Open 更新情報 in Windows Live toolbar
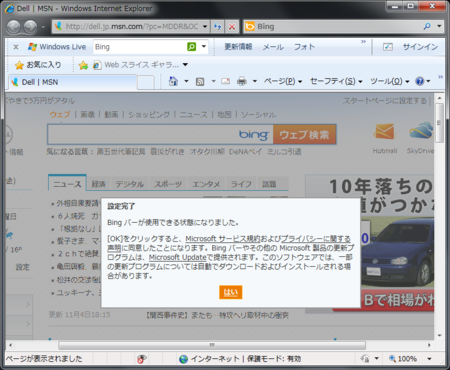 pos(238,47)
